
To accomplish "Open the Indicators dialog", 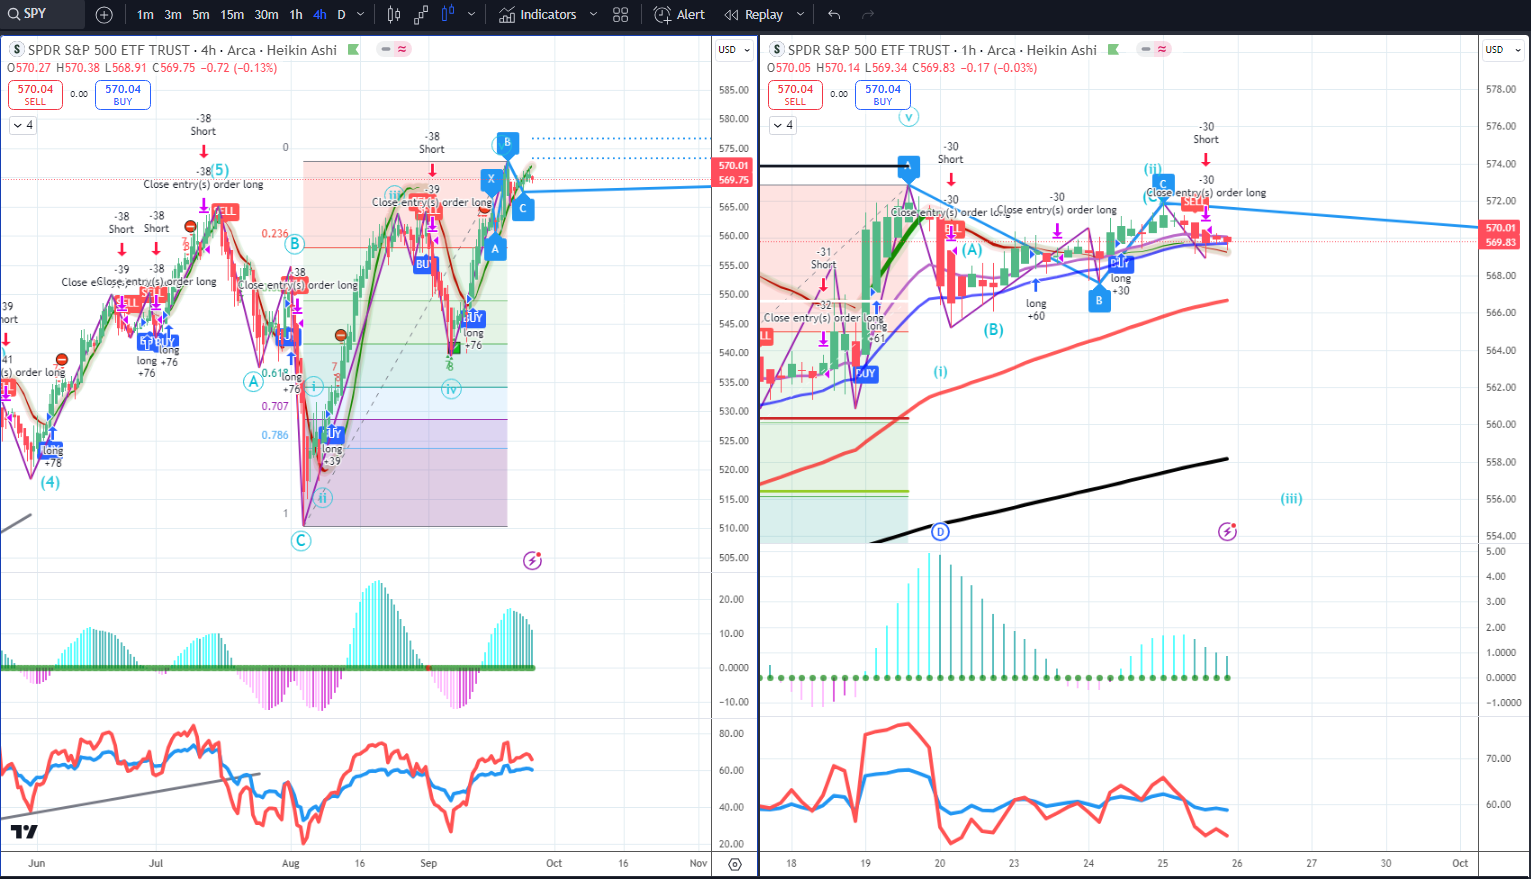I will coord(538,15).
